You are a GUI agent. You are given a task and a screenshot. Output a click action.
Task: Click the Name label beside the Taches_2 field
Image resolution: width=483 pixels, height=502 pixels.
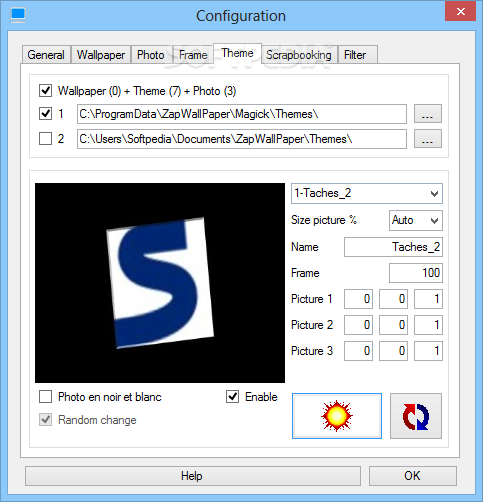coord(305,247)
